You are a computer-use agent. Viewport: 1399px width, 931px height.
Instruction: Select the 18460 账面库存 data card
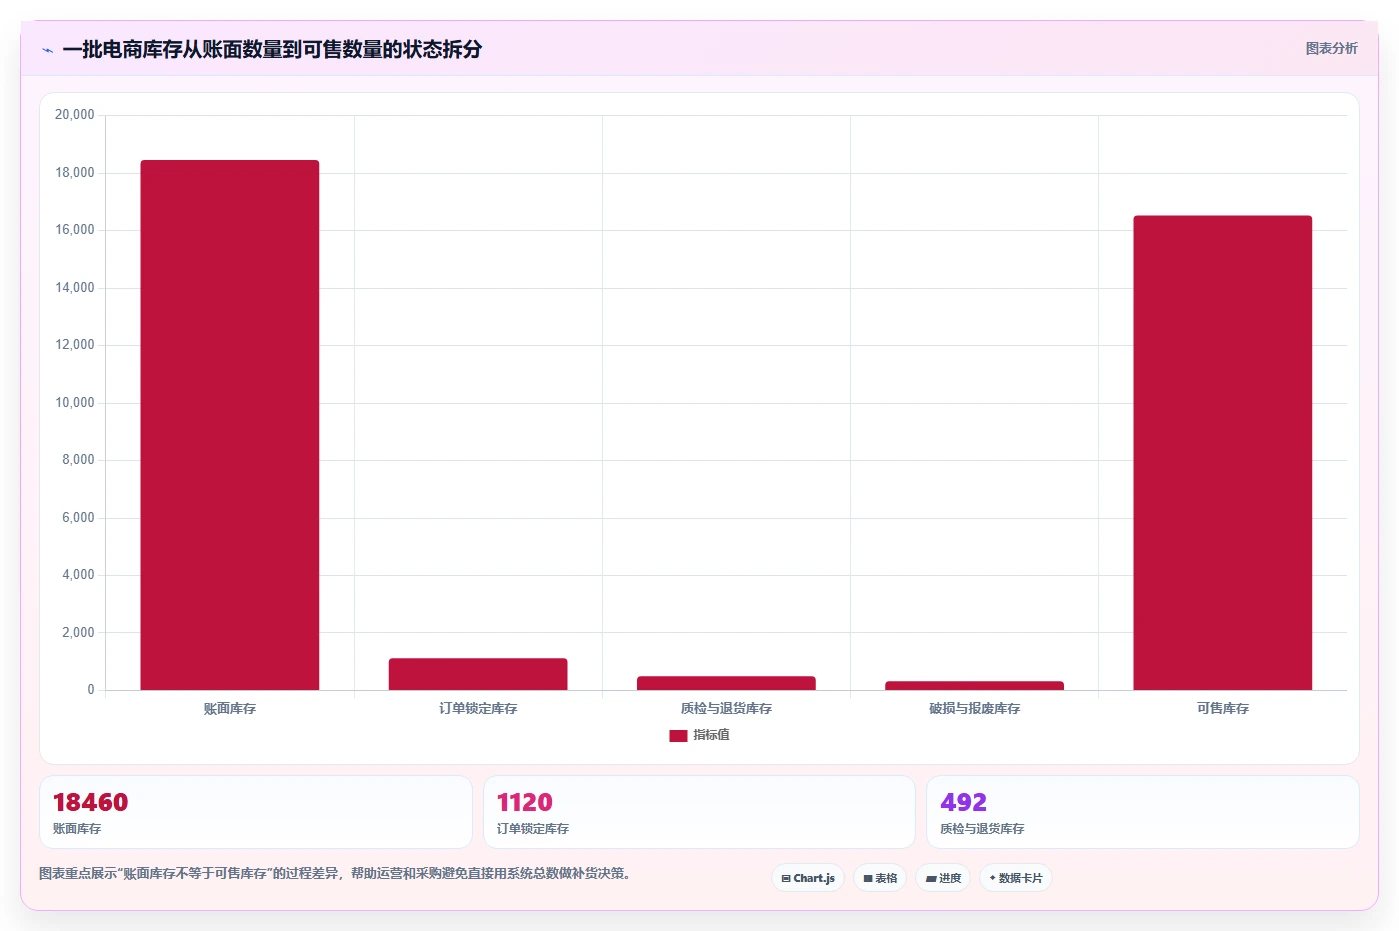click(x=256, y=812)
